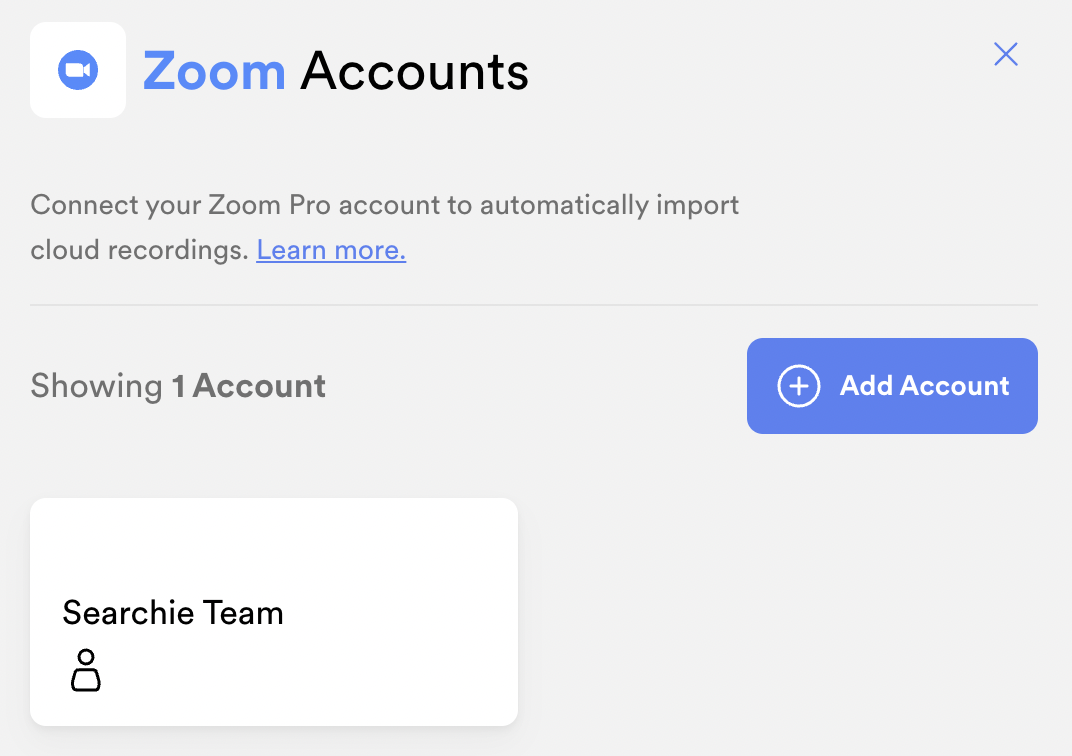Close the Zoom Accounts dialog
Image resolution: width=1072 pixels, height=756 pixels.
pyautogui.click(x=1006, y=54)
